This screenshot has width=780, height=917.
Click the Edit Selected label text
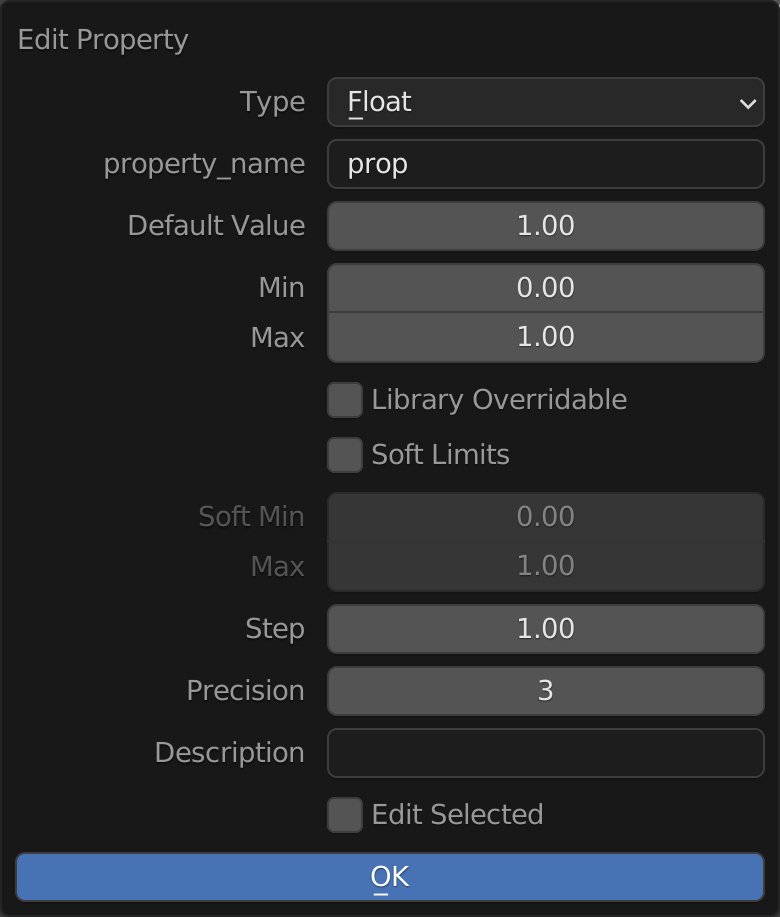click(457, 815)
